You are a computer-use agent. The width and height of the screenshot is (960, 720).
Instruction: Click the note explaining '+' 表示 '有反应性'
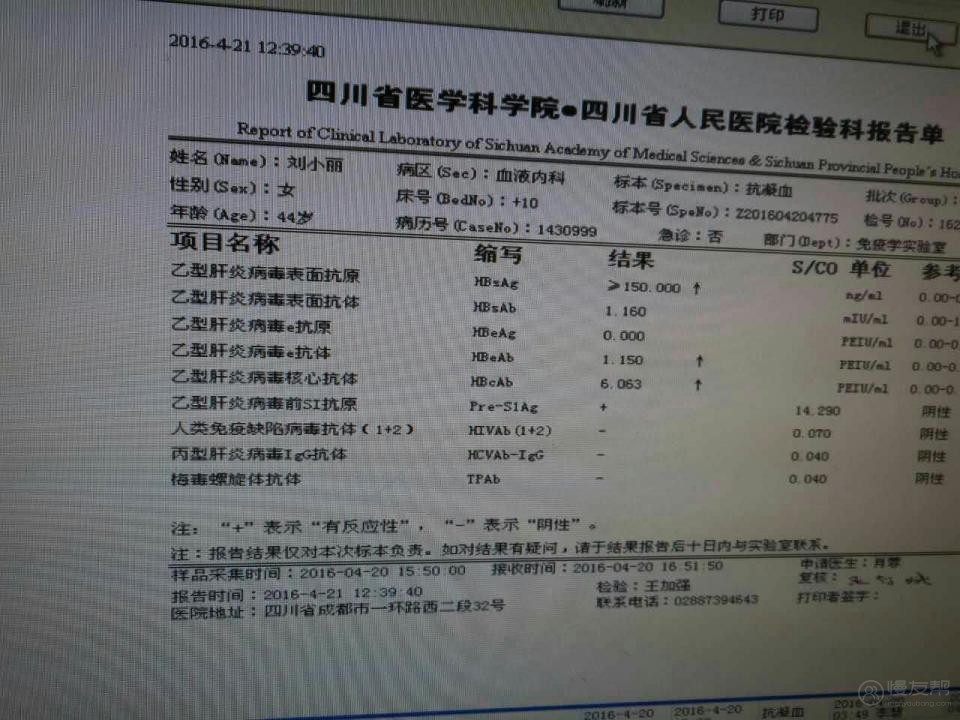[384, 525]
